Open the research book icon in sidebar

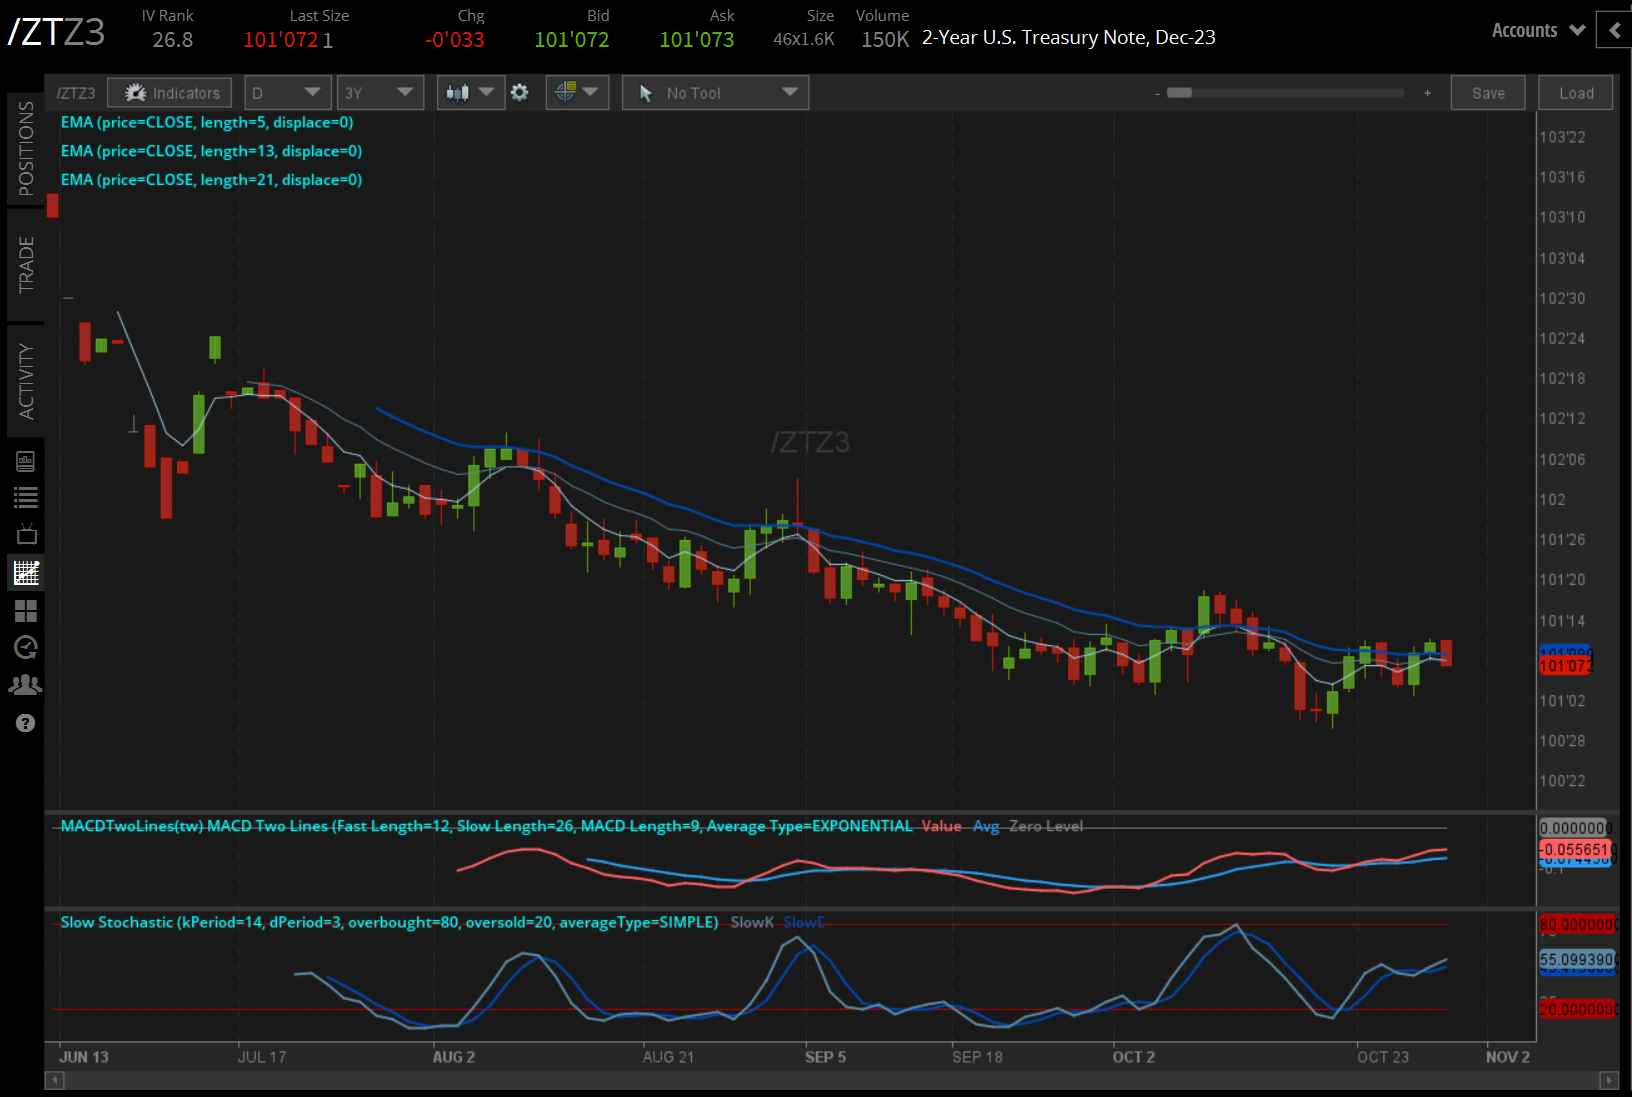click(26, 461)
